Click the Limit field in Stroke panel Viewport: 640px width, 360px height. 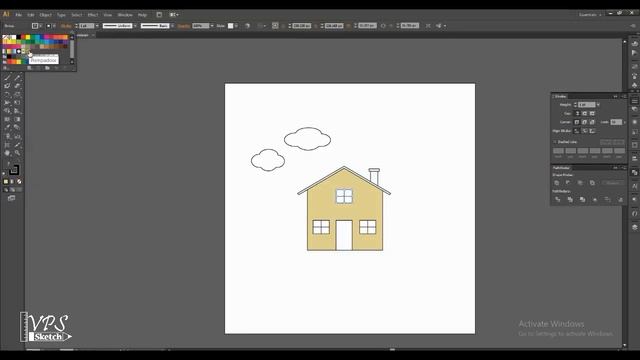click(x=616, y=122)
